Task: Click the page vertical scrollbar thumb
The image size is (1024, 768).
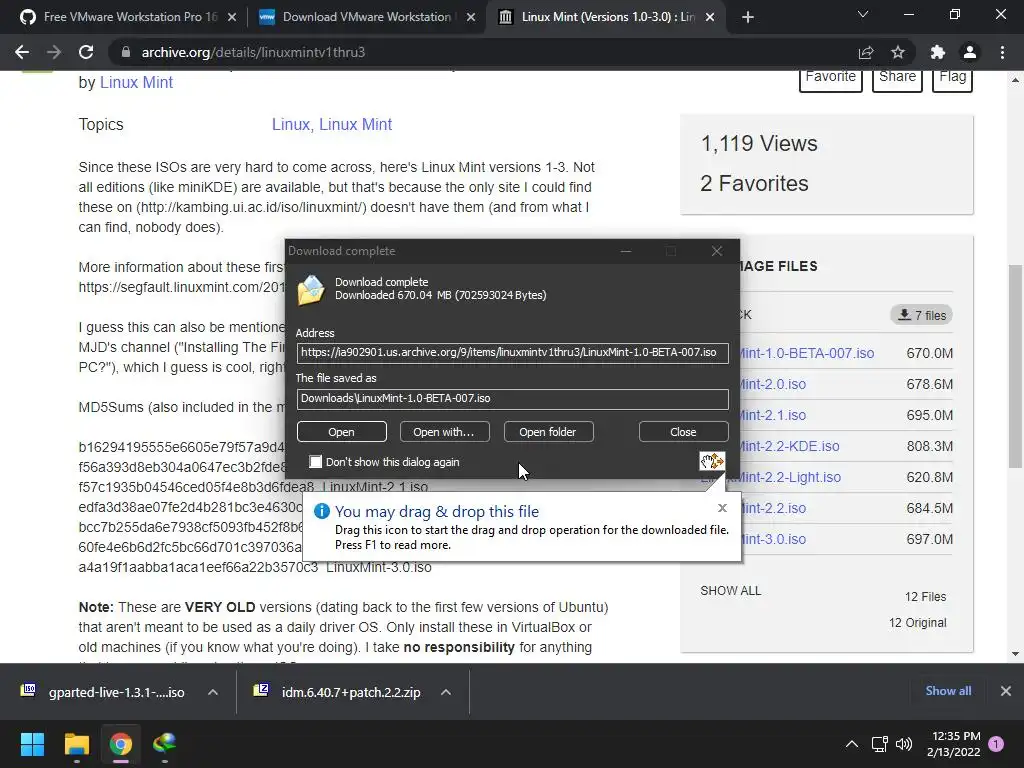Action: pos(1015,366)
